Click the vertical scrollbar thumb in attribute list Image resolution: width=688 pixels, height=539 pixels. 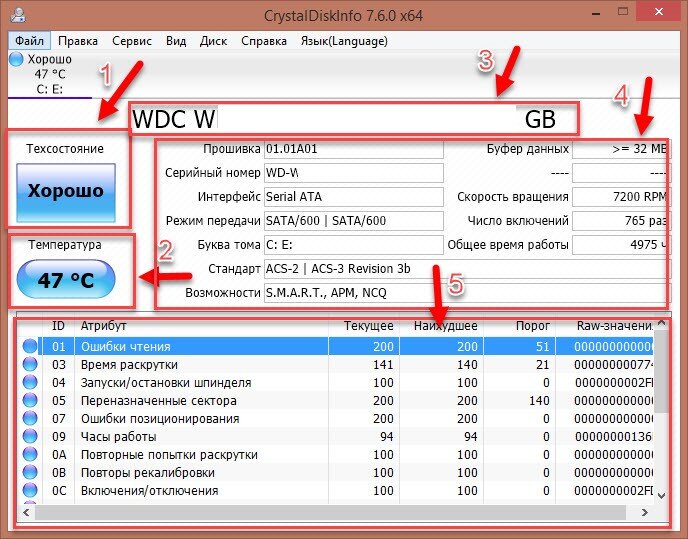[662, 371]
